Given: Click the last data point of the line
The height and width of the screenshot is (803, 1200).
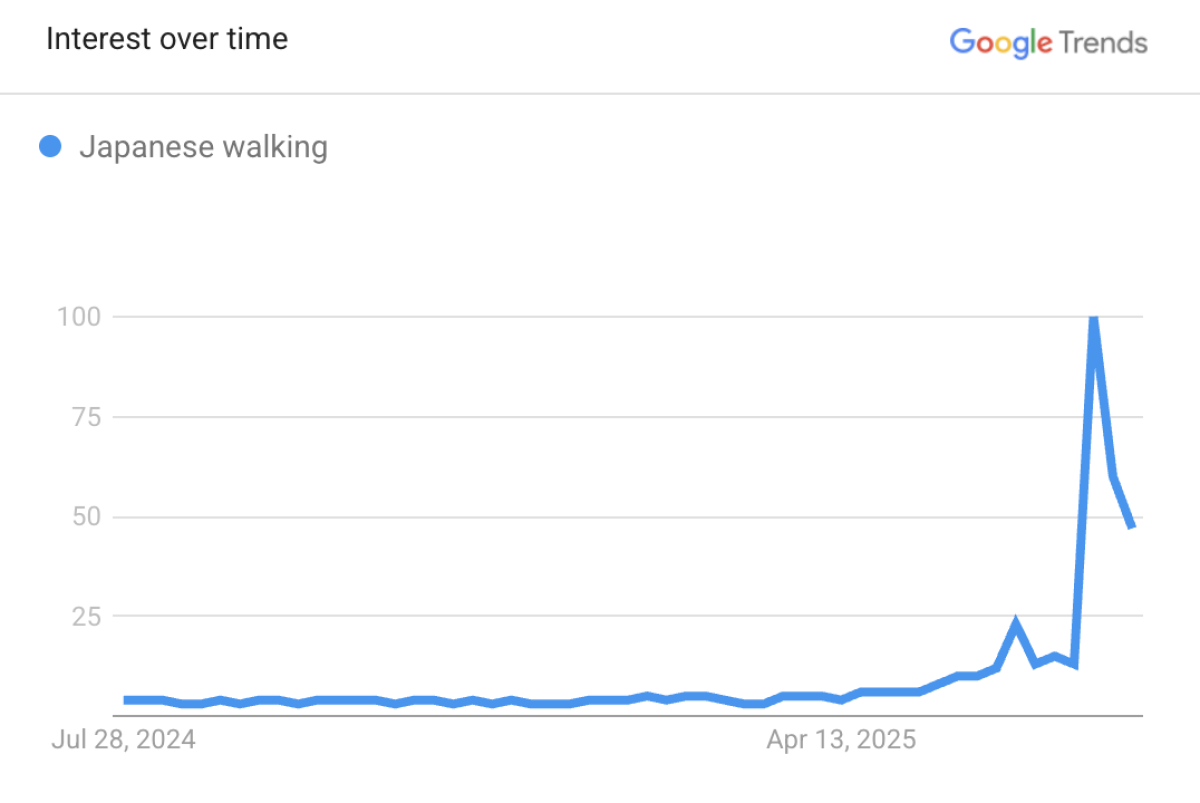Looking at the screenshot, I should 1132,527.
